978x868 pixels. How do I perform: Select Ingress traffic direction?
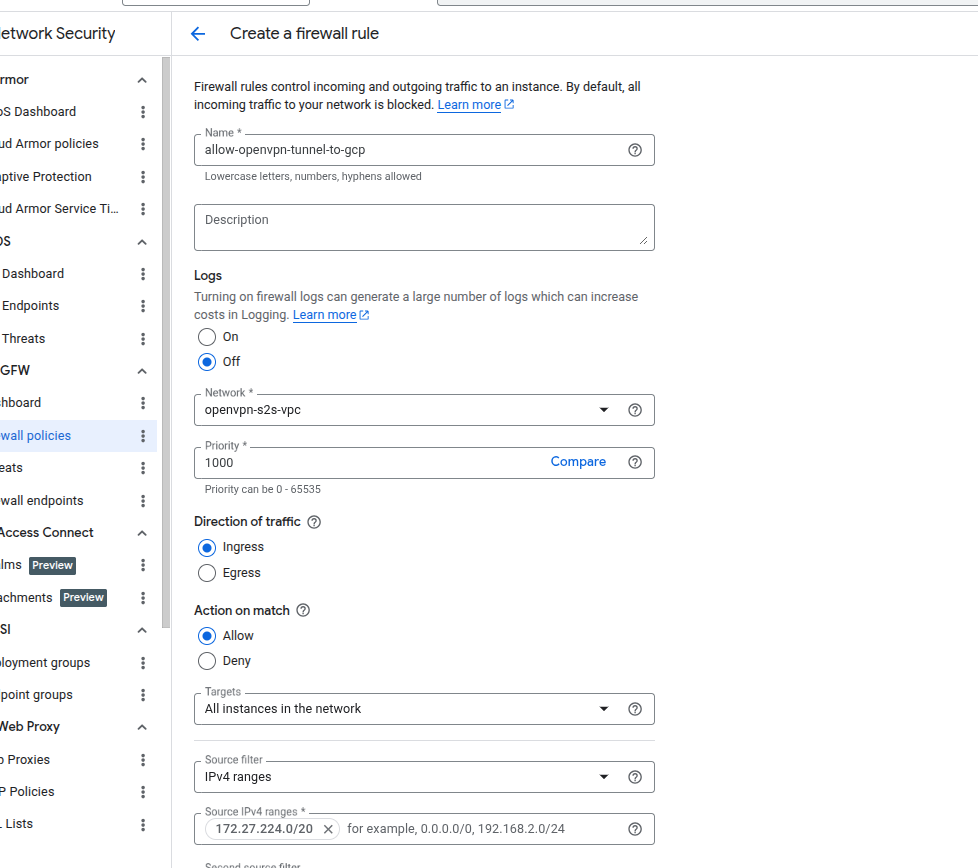(207, 547)
